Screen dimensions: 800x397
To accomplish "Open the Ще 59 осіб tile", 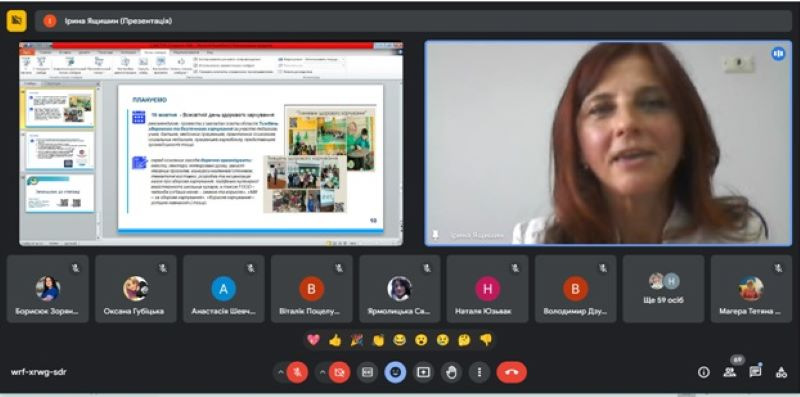I will coord(663,289).
